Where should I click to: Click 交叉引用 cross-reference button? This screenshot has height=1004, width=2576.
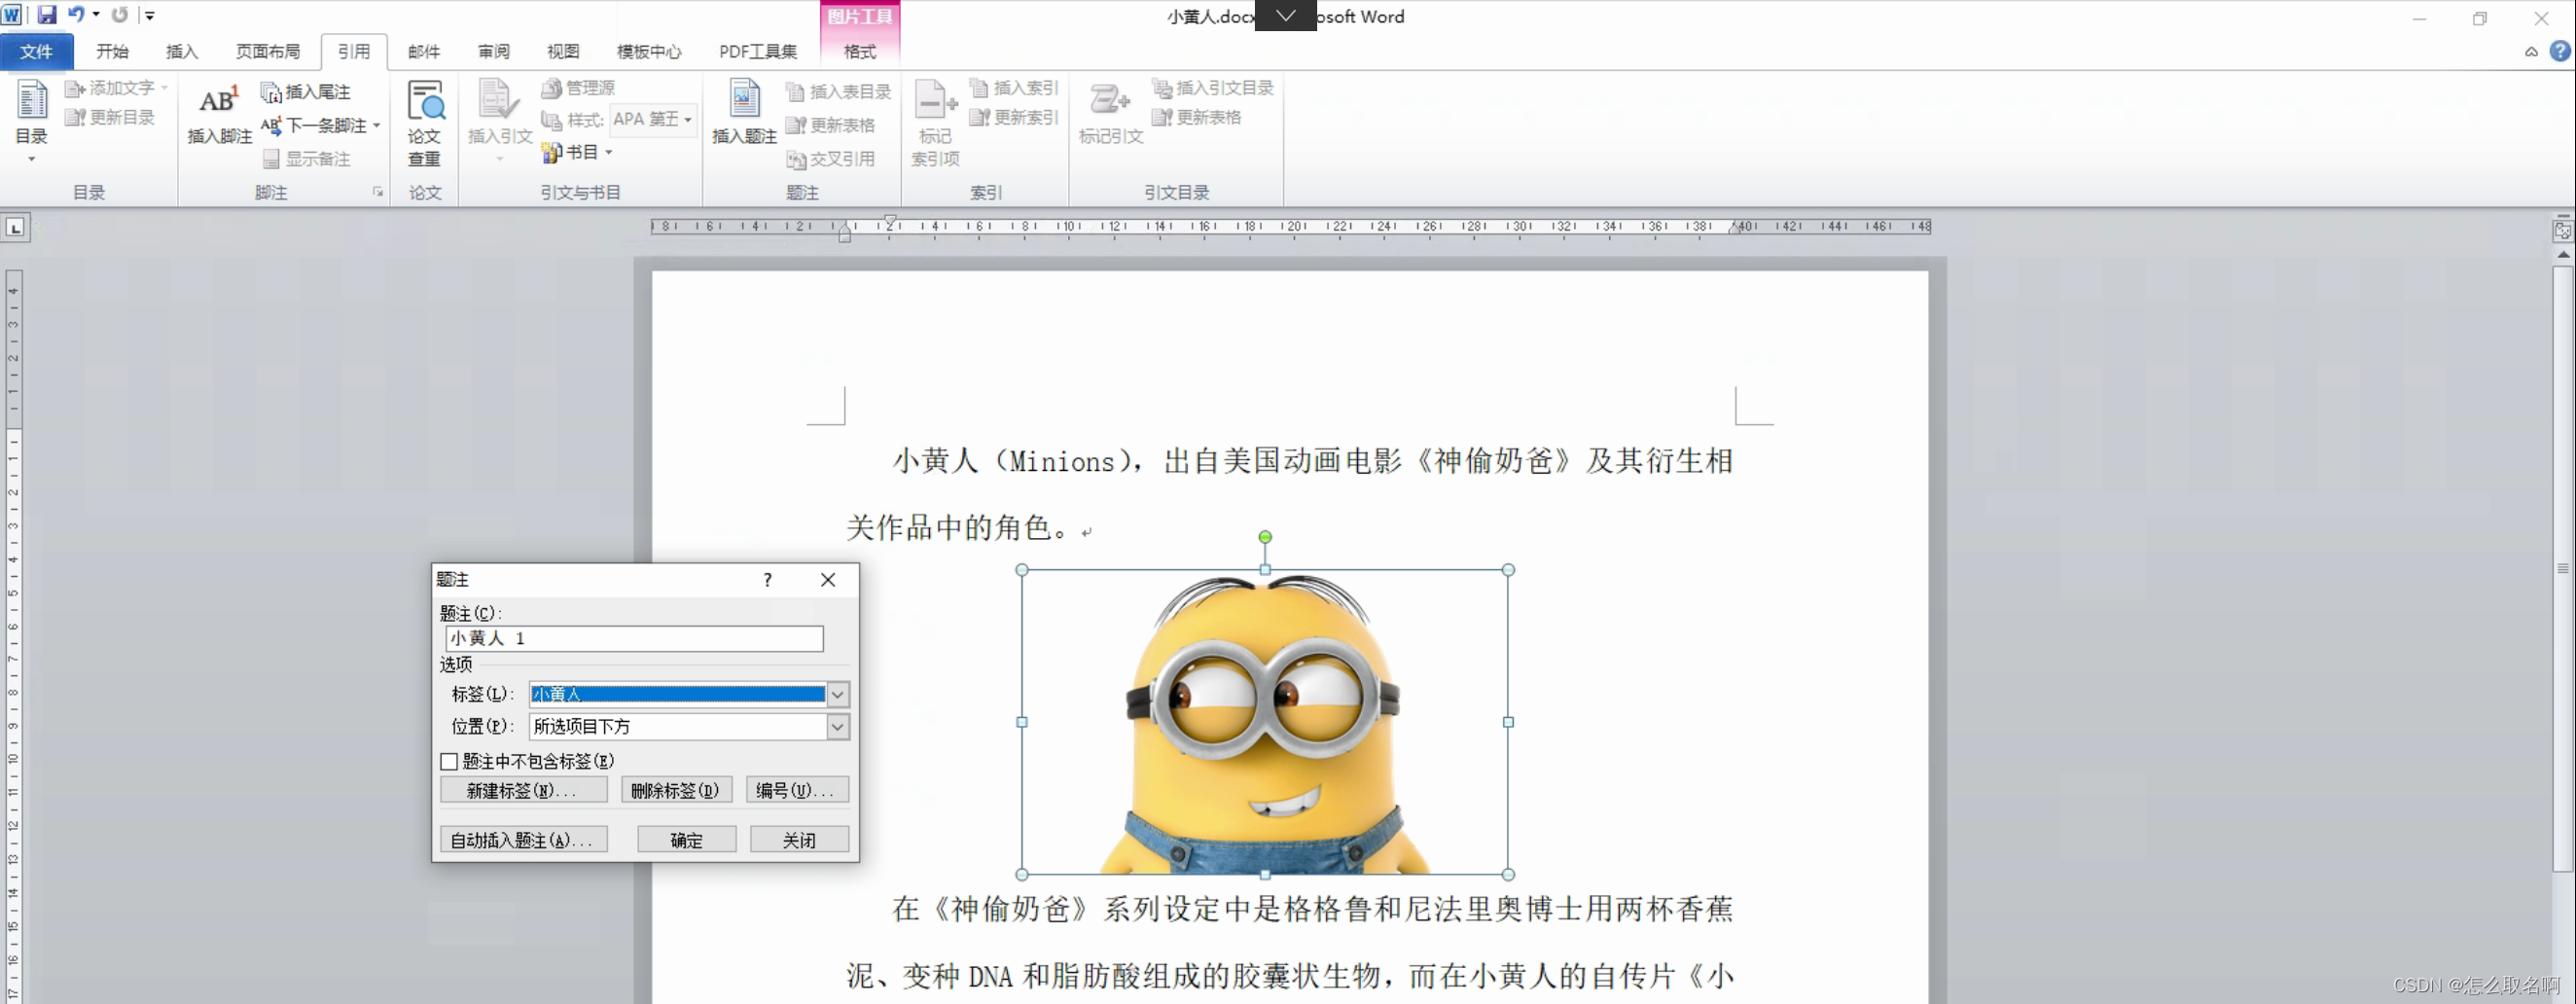[x=831, y=159]
